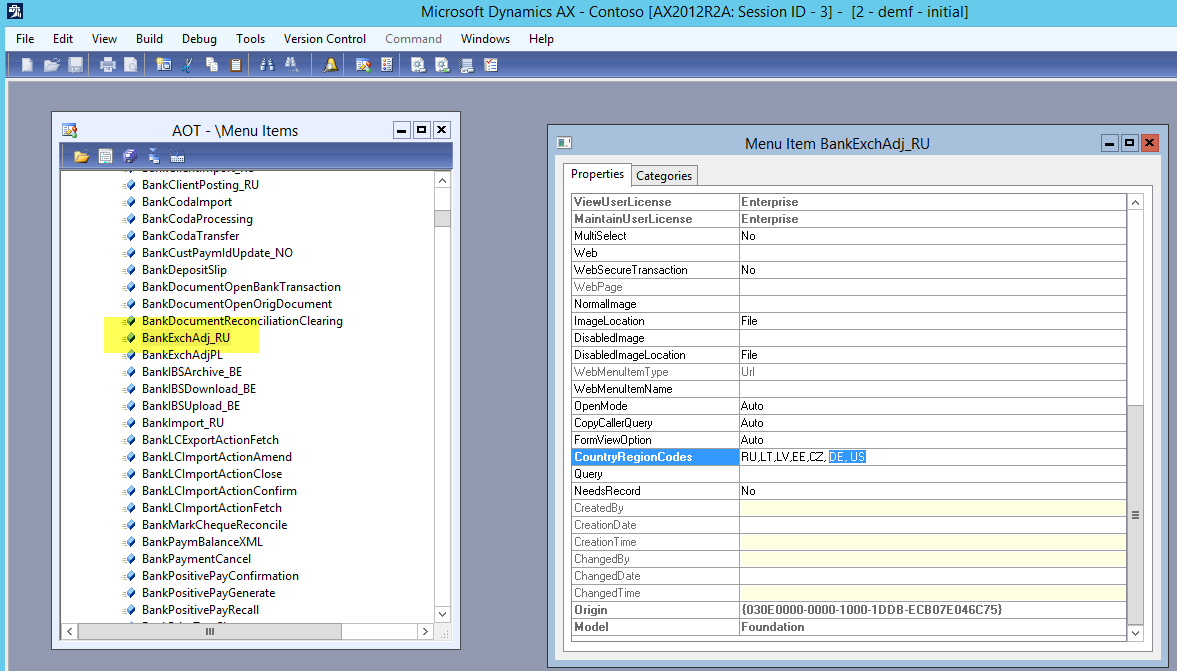Open the Version Control menu
Screen dimensions: 1177x671
325,39
